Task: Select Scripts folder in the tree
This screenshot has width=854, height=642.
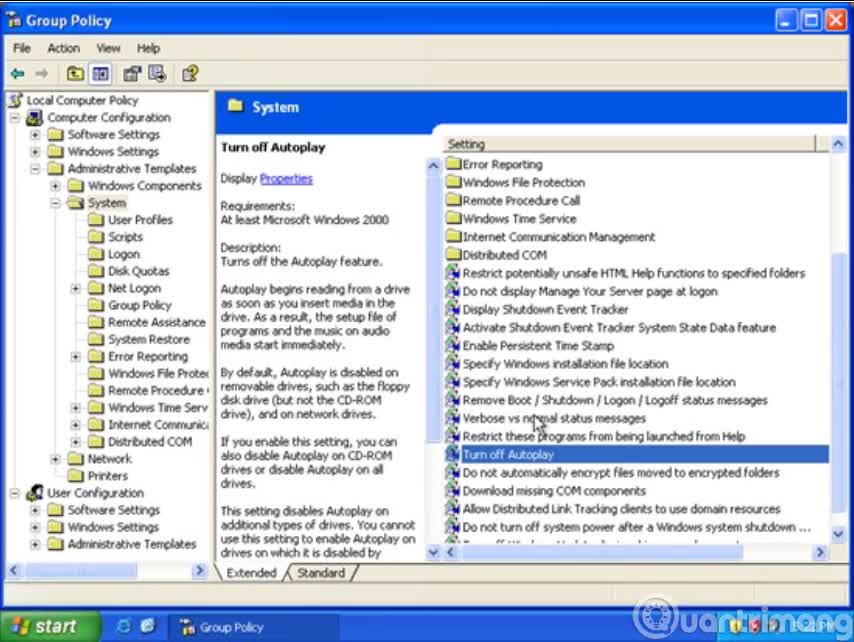Action: point(125,237)
